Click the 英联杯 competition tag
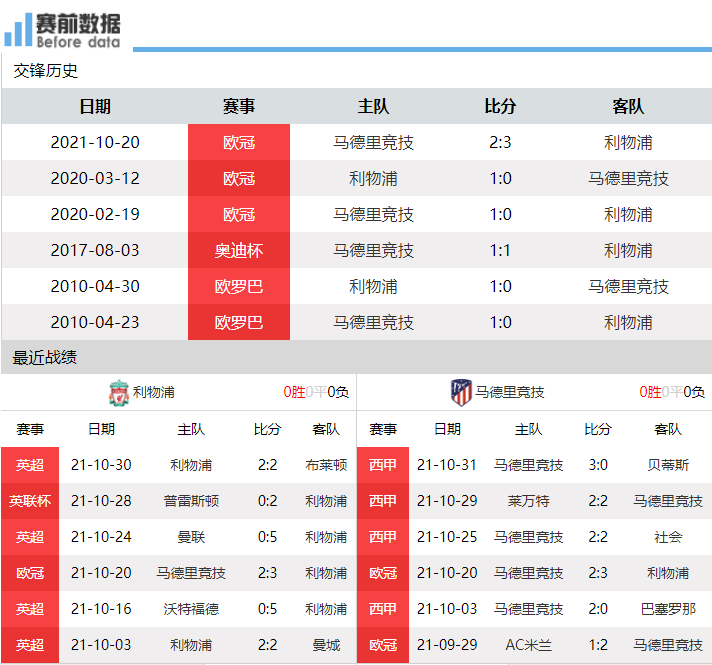Image resolution: width=712 pixels, height=665 pixels. (30, 501)
